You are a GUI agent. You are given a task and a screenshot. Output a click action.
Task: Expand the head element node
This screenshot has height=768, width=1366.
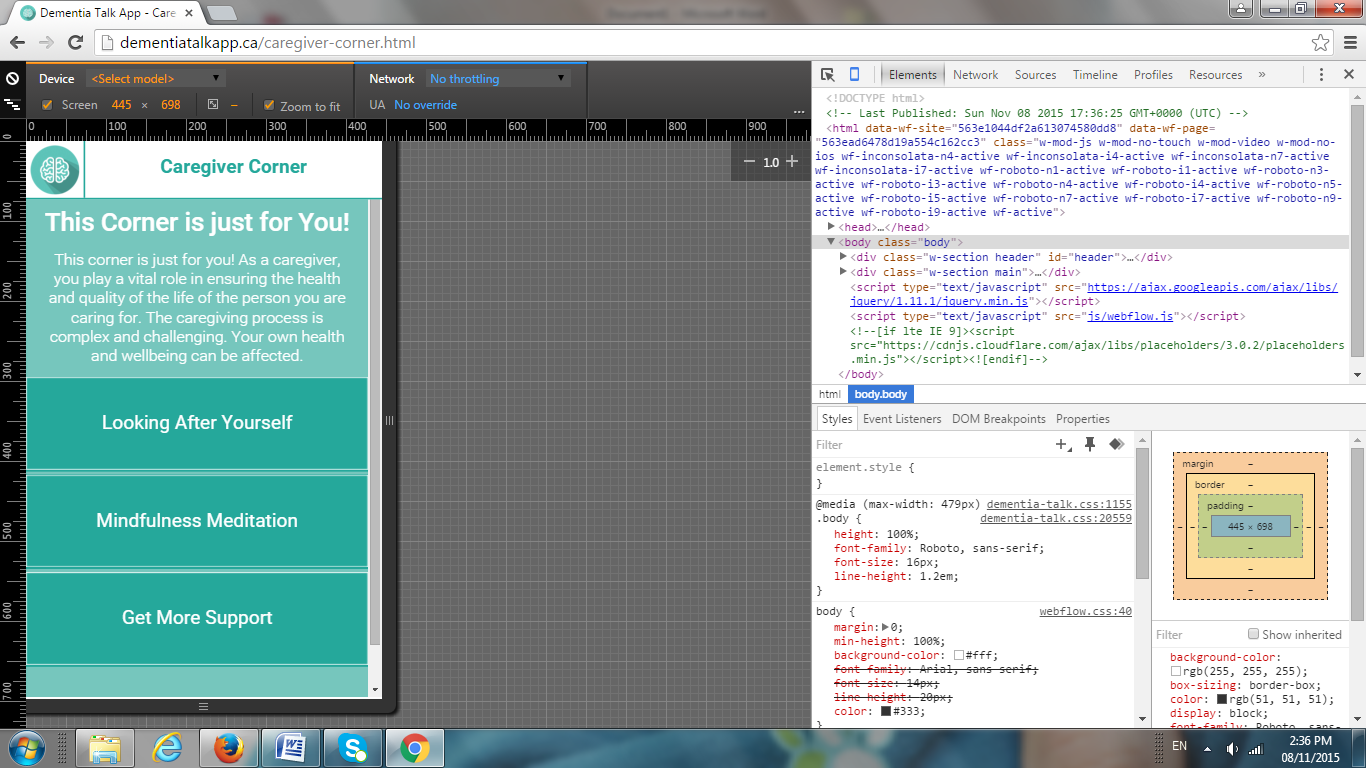click(x=832, y=227)
